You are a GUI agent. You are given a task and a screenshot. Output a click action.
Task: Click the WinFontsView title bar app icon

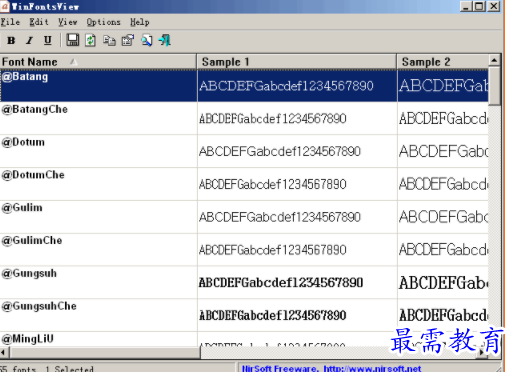(5, 6)
